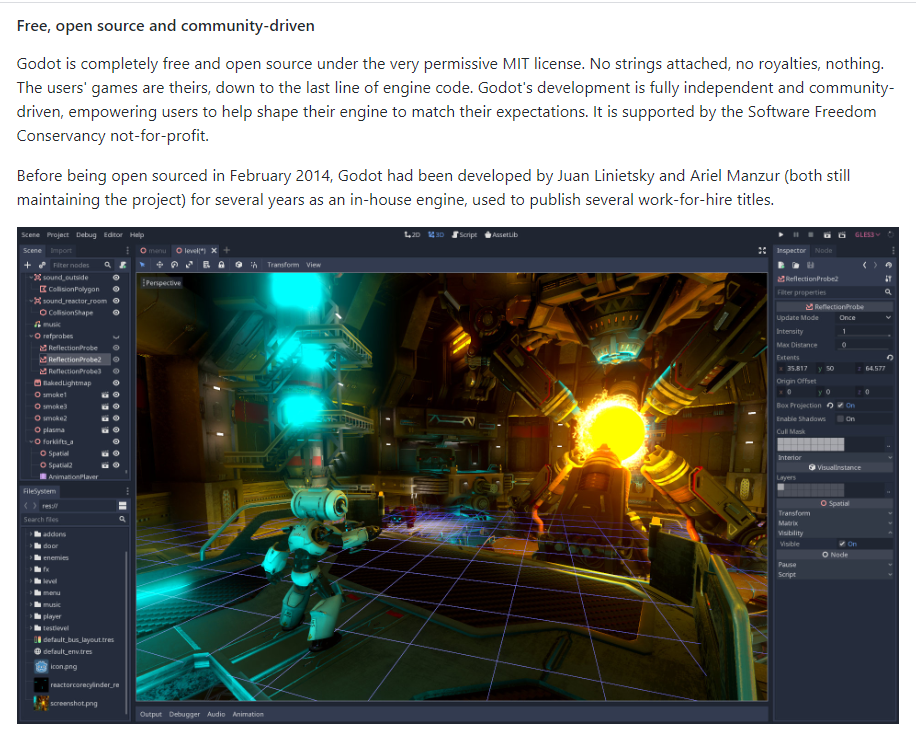Open the Update Mode dropdown
The width and height of the screenshot is (916, 743).
coord(863,318)
